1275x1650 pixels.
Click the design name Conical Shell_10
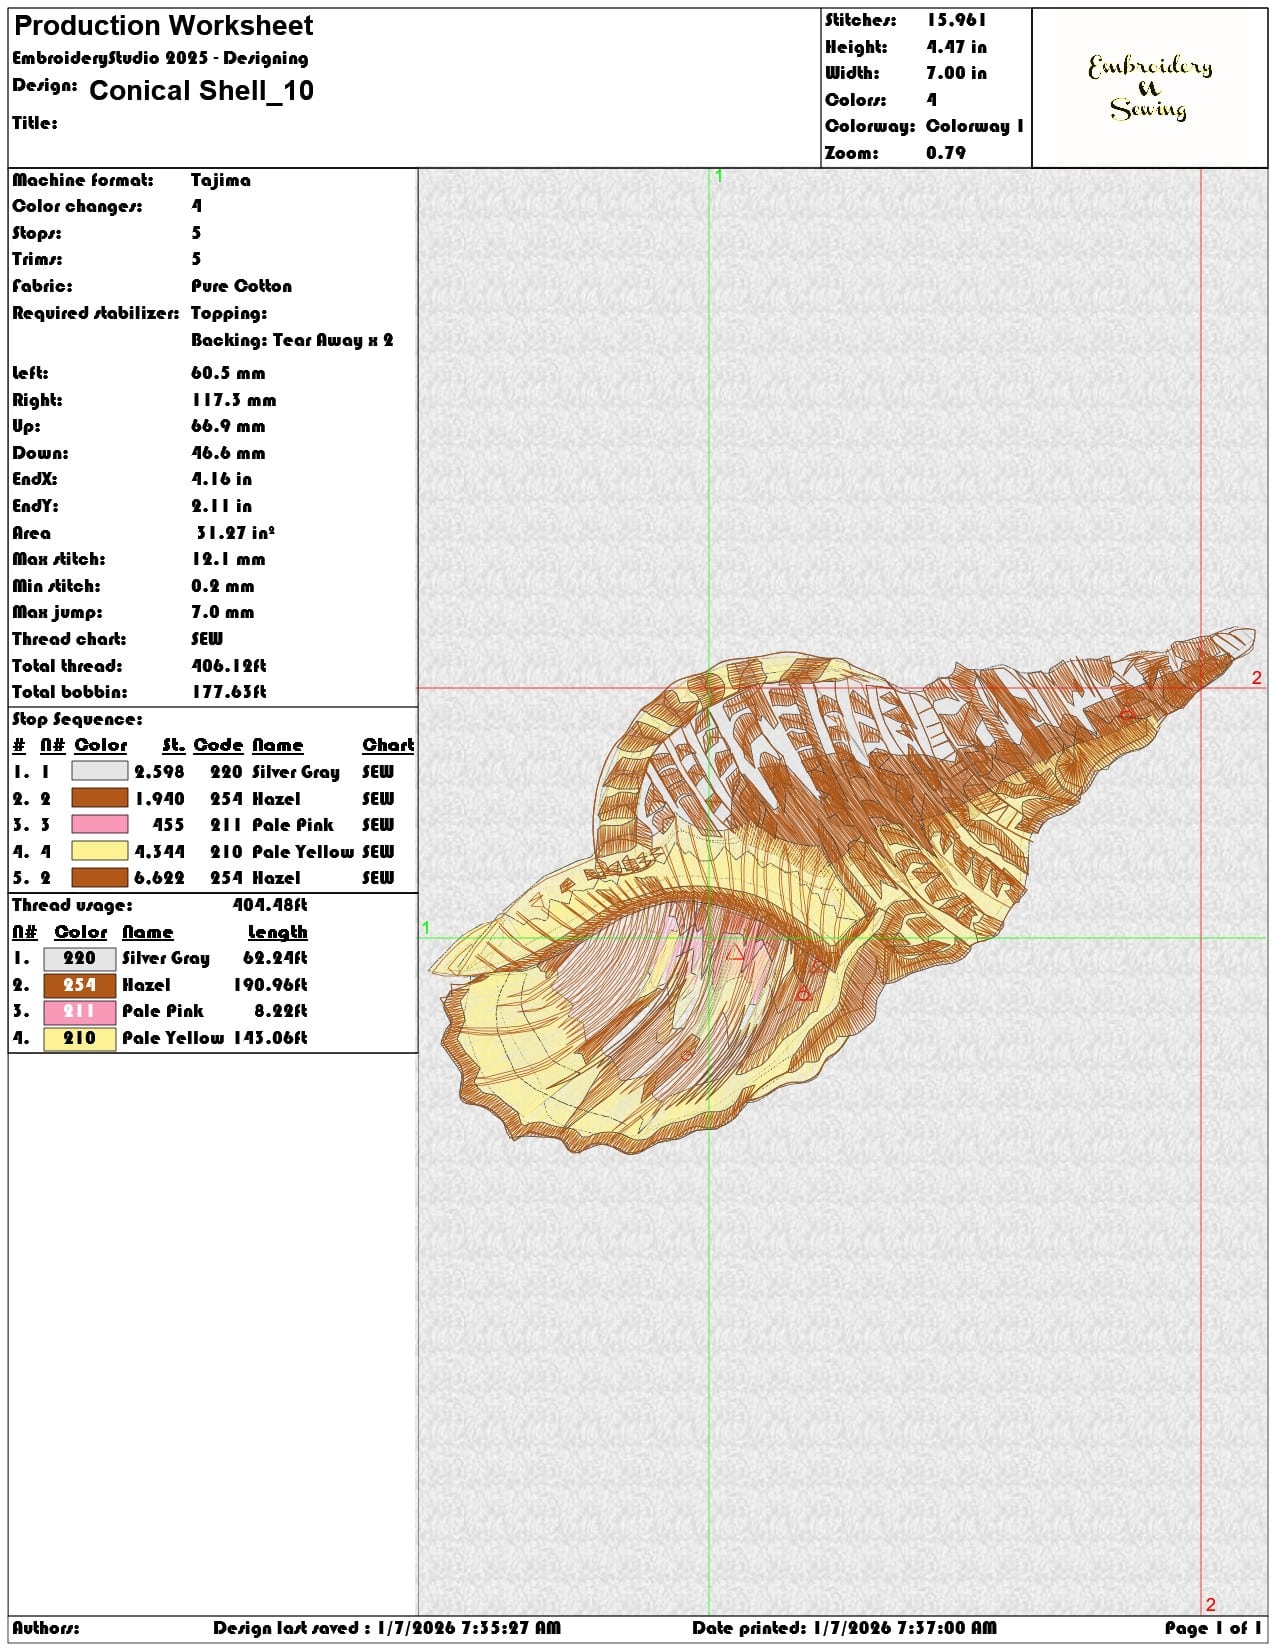click(201, 91)
